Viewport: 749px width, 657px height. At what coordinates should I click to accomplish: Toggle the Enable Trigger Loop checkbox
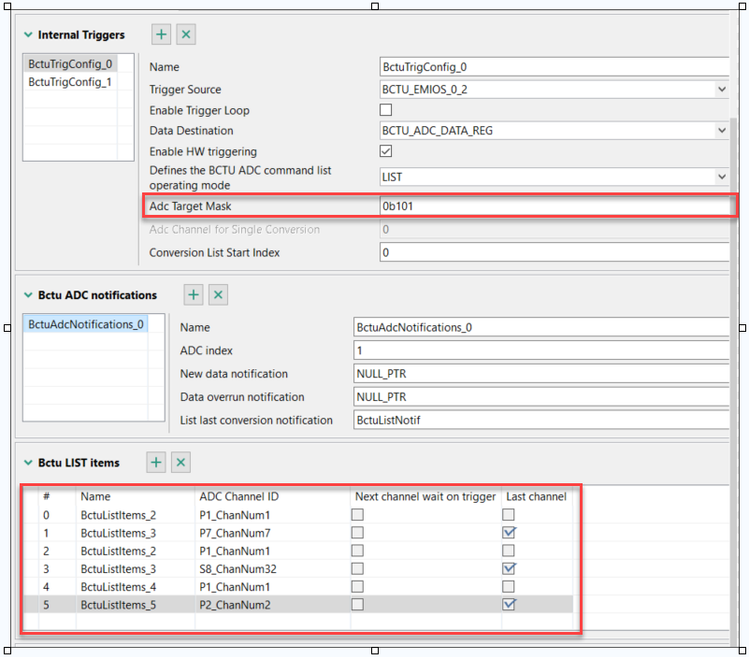coord(385,110)
